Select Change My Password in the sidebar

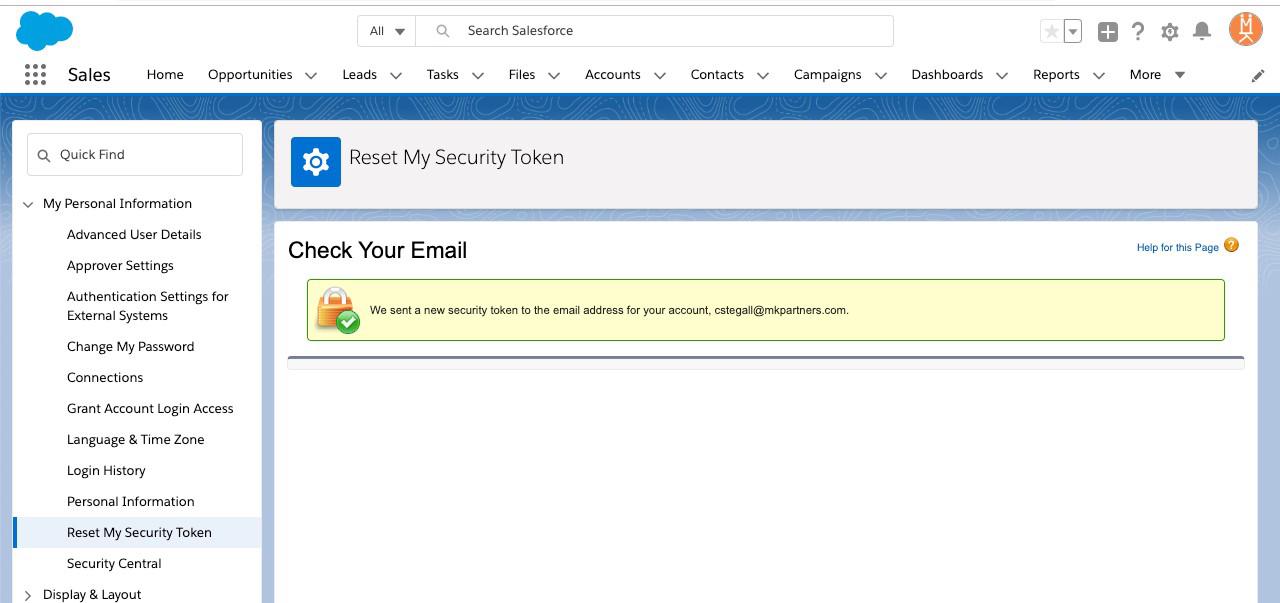130,346
